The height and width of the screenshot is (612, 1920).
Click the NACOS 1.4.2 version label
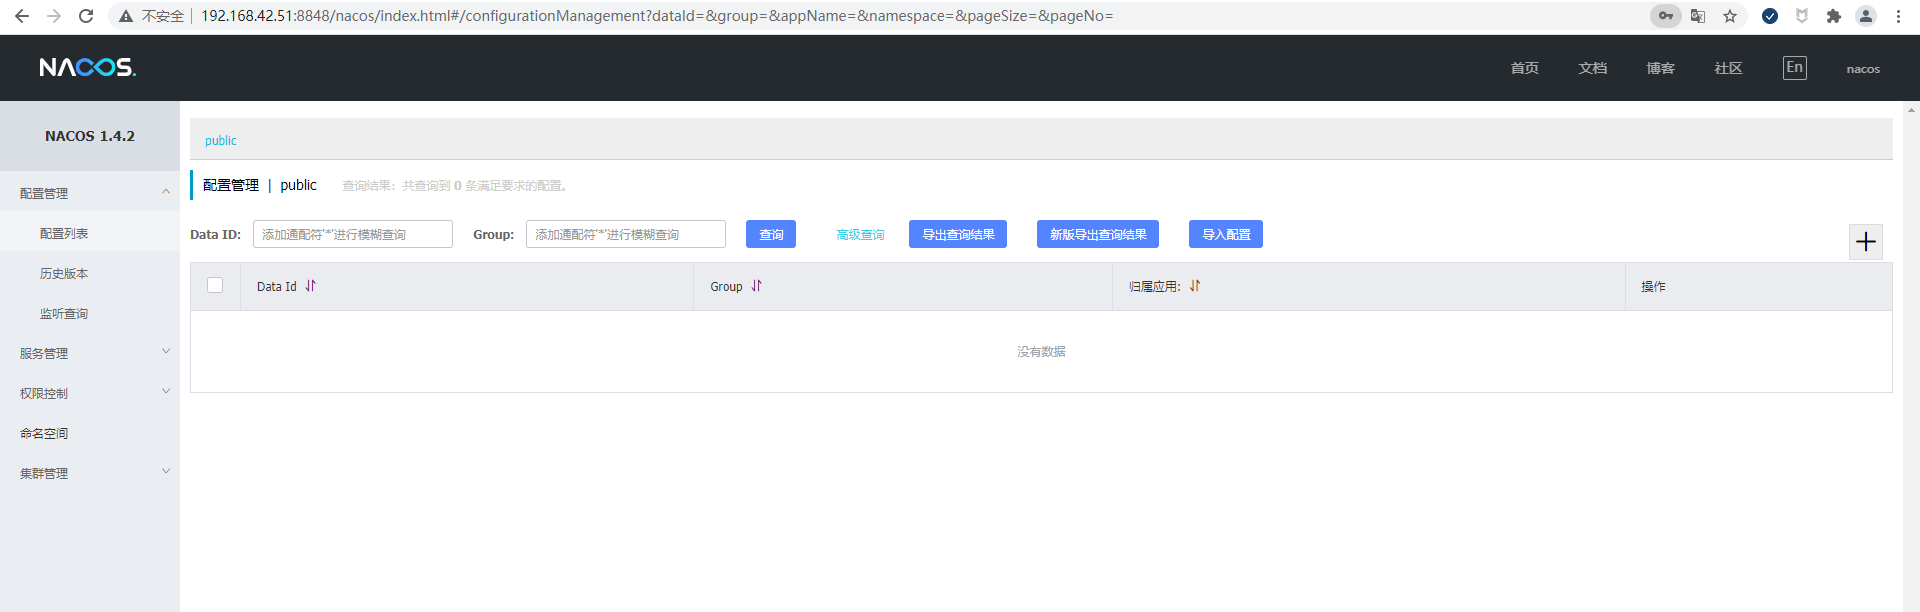[90, 136]
